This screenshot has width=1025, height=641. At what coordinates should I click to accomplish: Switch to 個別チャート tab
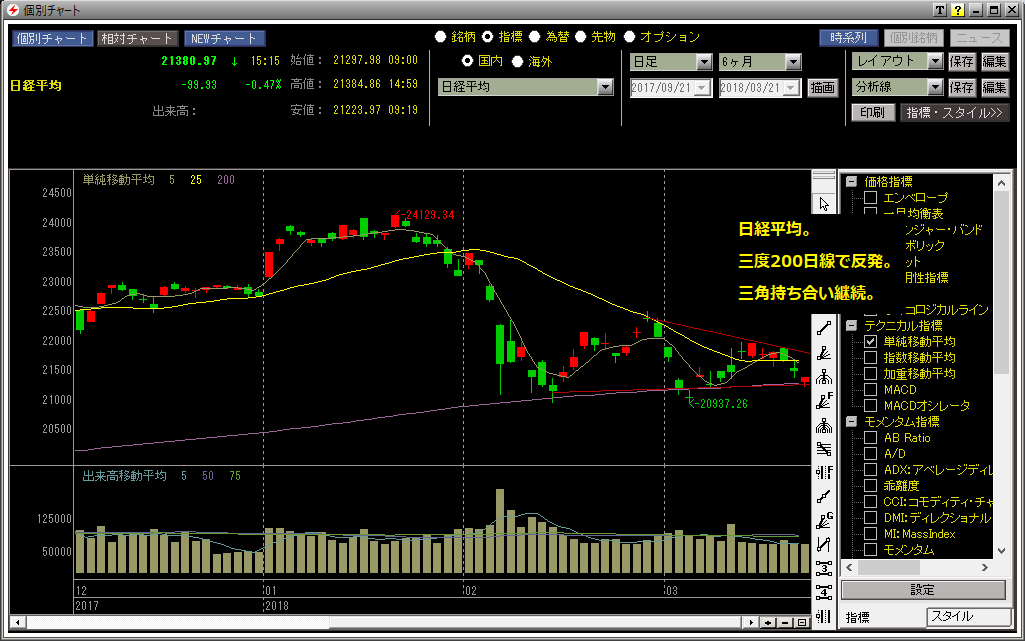(52, 39)
